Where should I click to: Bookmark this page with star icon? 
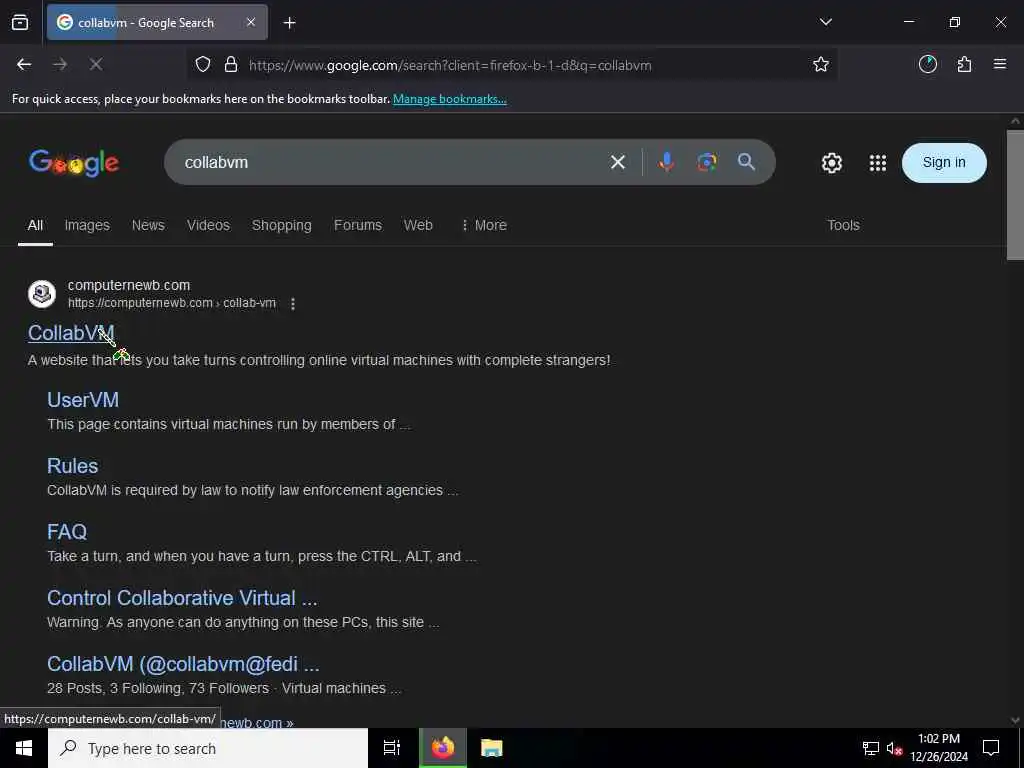[x=821, y=64]
